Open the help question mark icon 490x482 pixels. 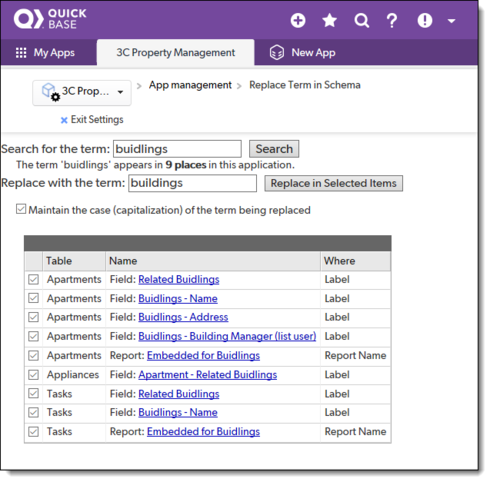click(392, 20)
